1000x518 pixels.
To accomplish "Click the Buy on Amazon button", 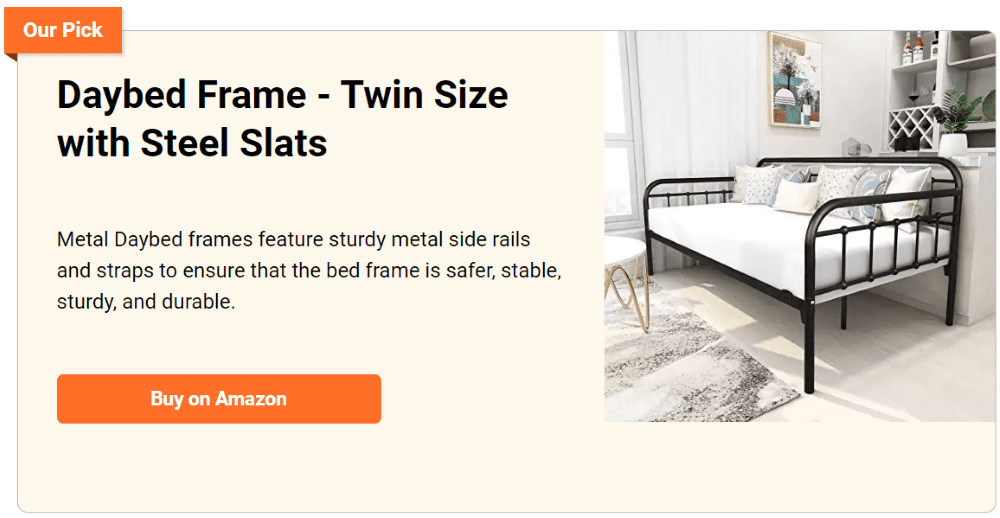I will pos(219,399).
